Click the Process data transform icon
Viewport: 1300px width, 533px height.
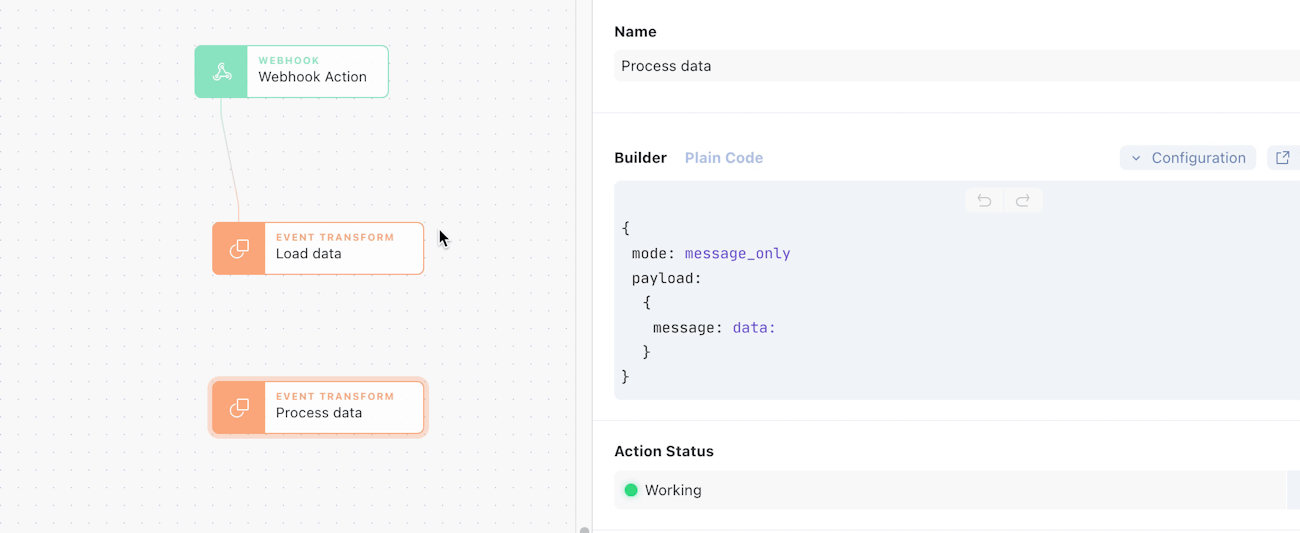[x=239, y=408]
